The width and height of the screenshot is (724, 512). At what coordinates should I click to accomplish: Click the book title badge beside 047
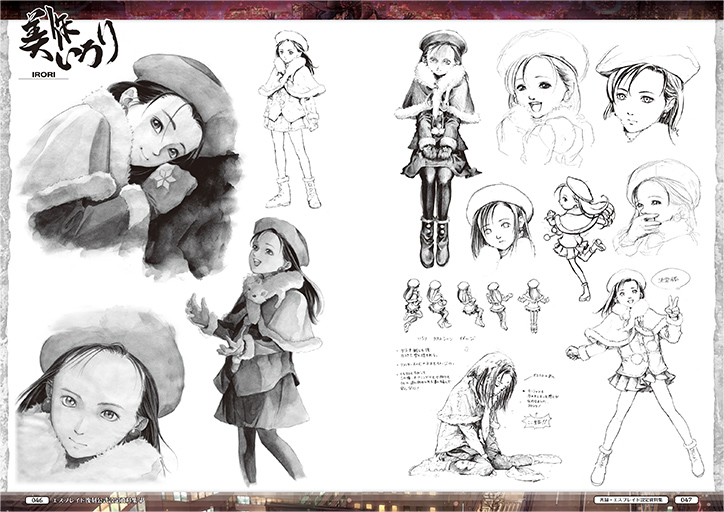(632, 500)
